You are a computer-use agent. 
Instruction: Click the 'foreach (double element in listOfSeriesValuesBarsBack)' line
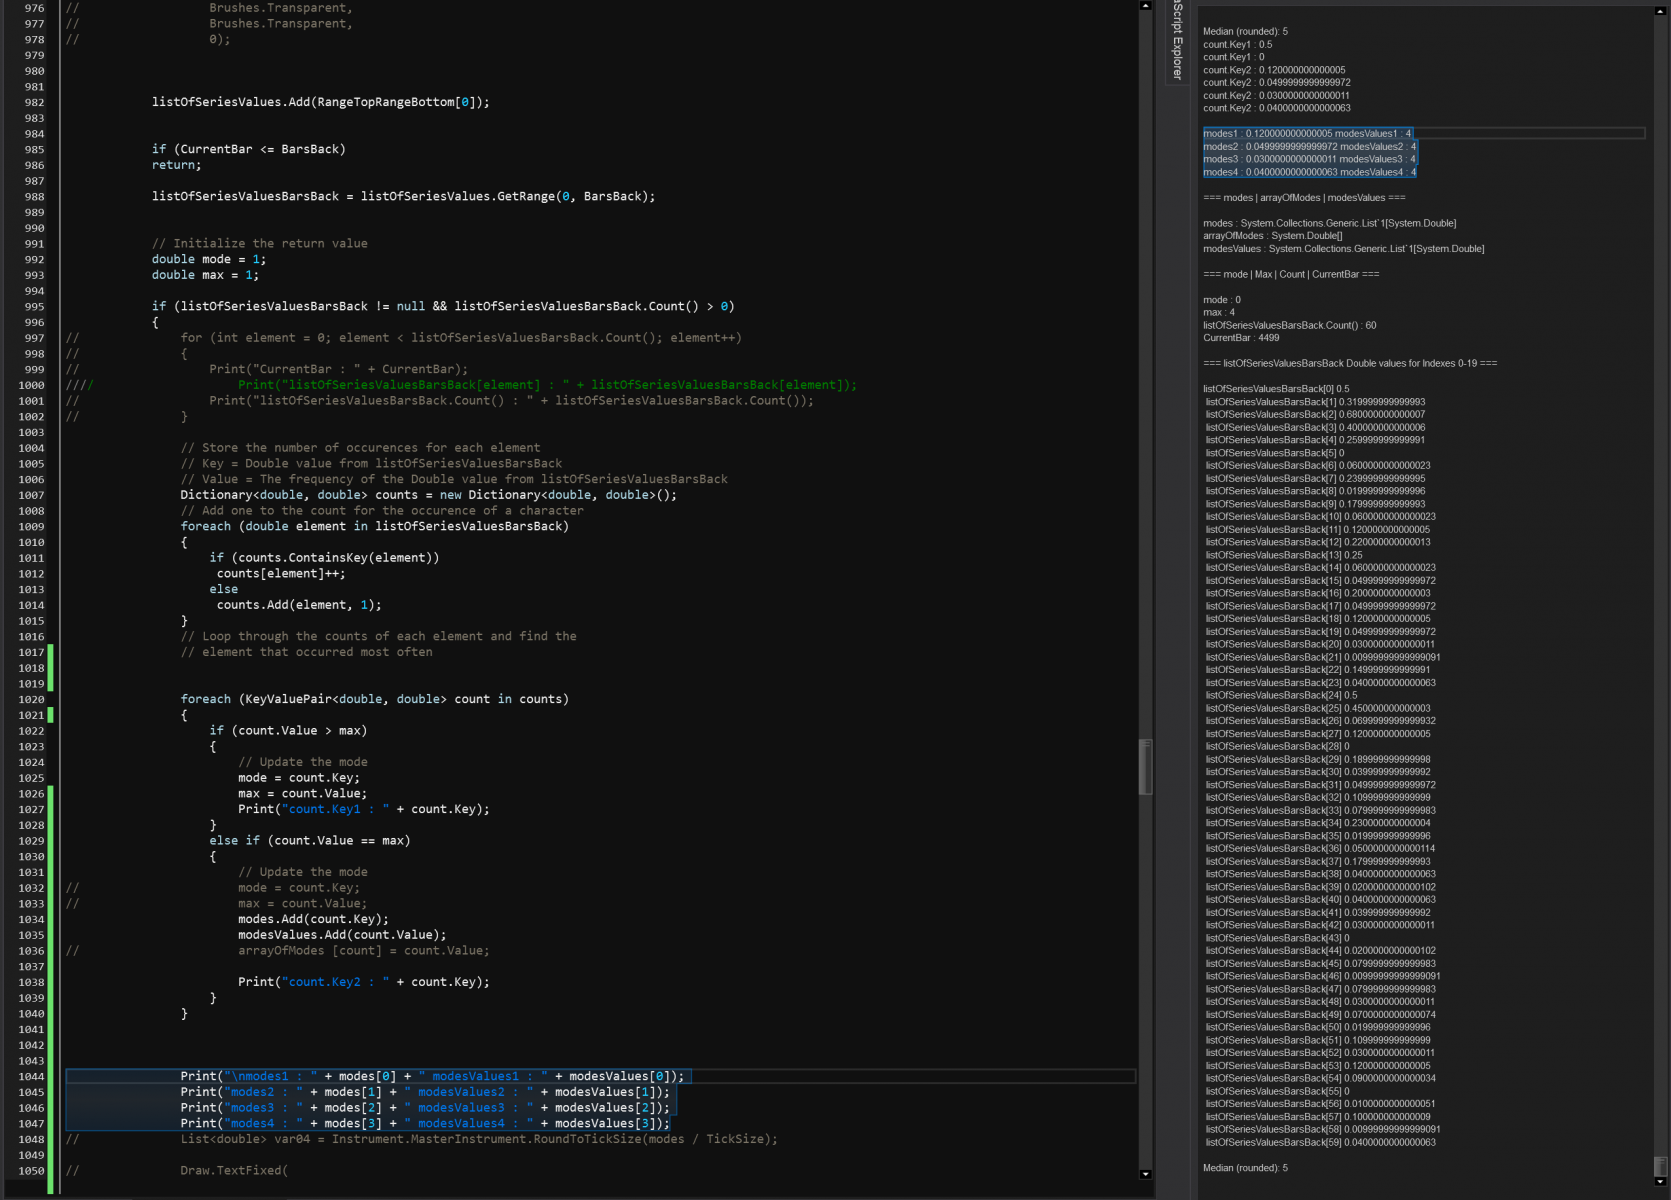374,526
